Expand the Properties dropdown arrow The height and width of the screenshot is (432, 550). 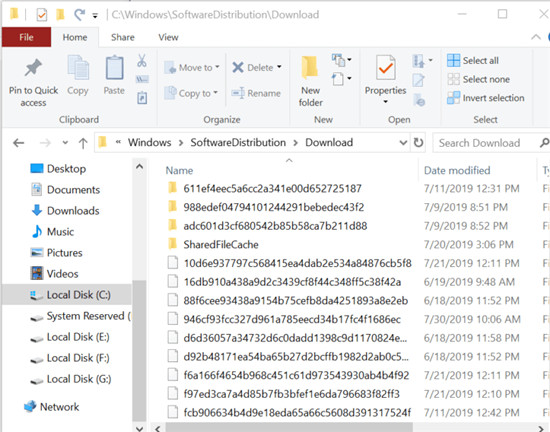(x=385, y=102)
